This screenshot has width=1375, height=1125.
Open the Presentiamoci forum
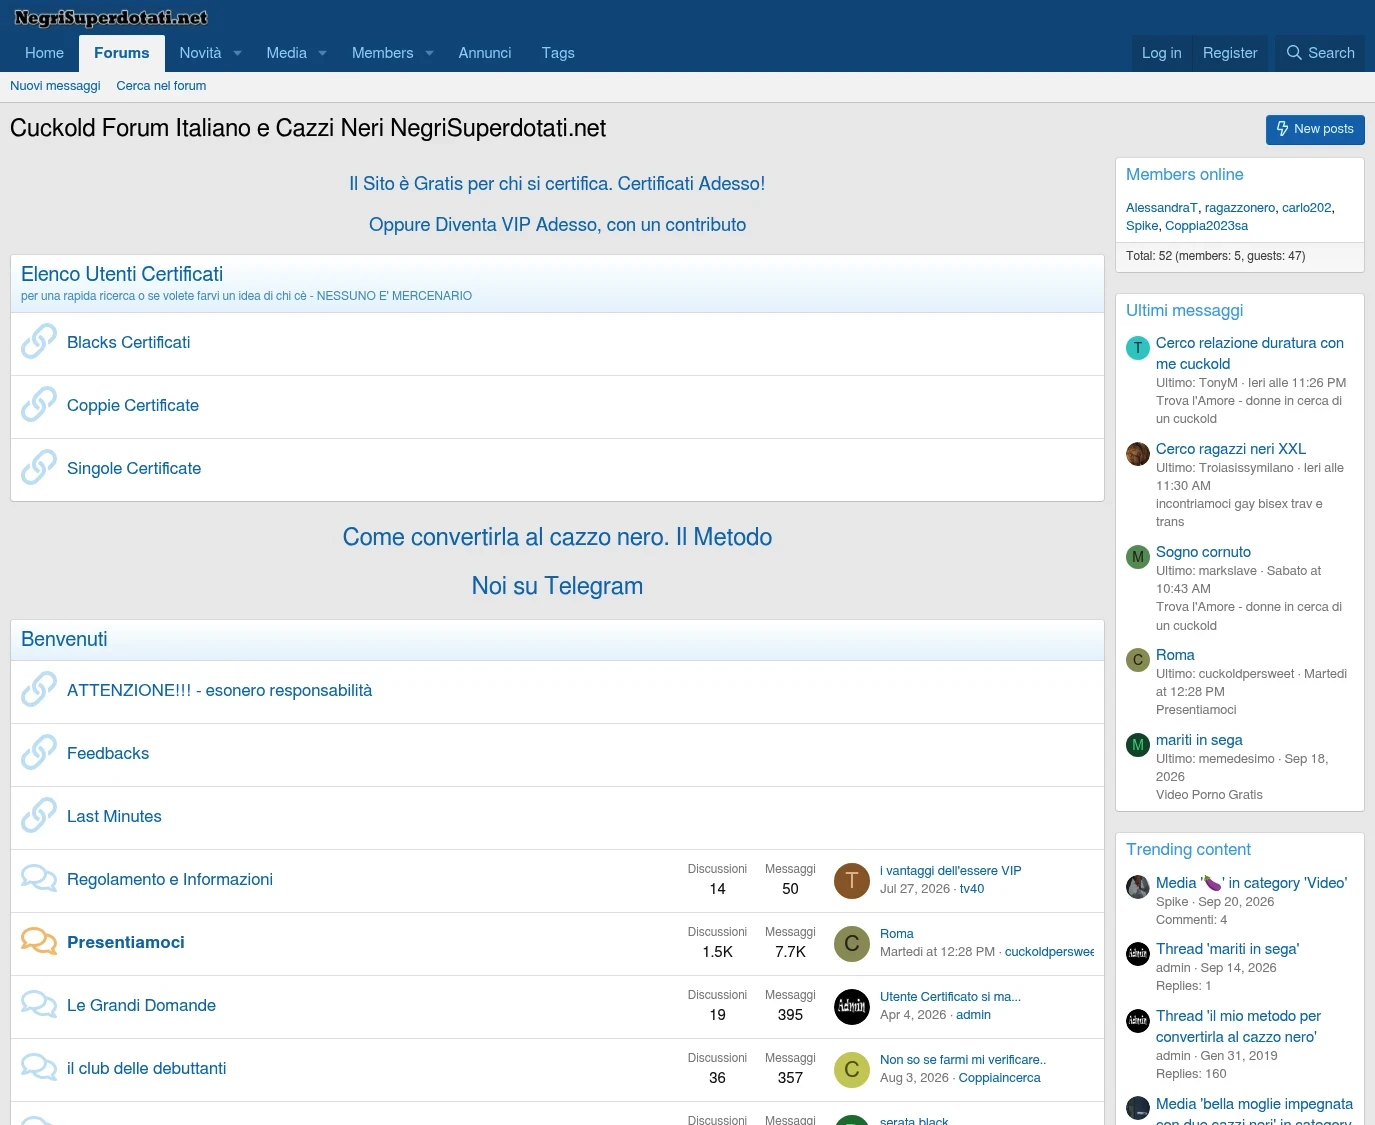click(x=126, y=942)
